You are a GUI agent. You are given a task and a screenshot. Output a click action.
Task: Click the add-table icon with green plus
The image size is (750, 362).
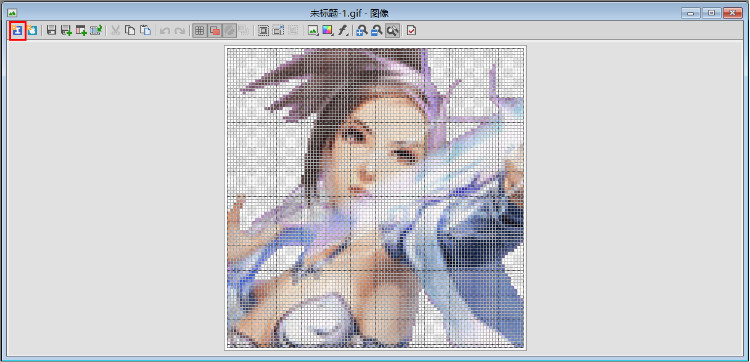[x=81, y=31]
